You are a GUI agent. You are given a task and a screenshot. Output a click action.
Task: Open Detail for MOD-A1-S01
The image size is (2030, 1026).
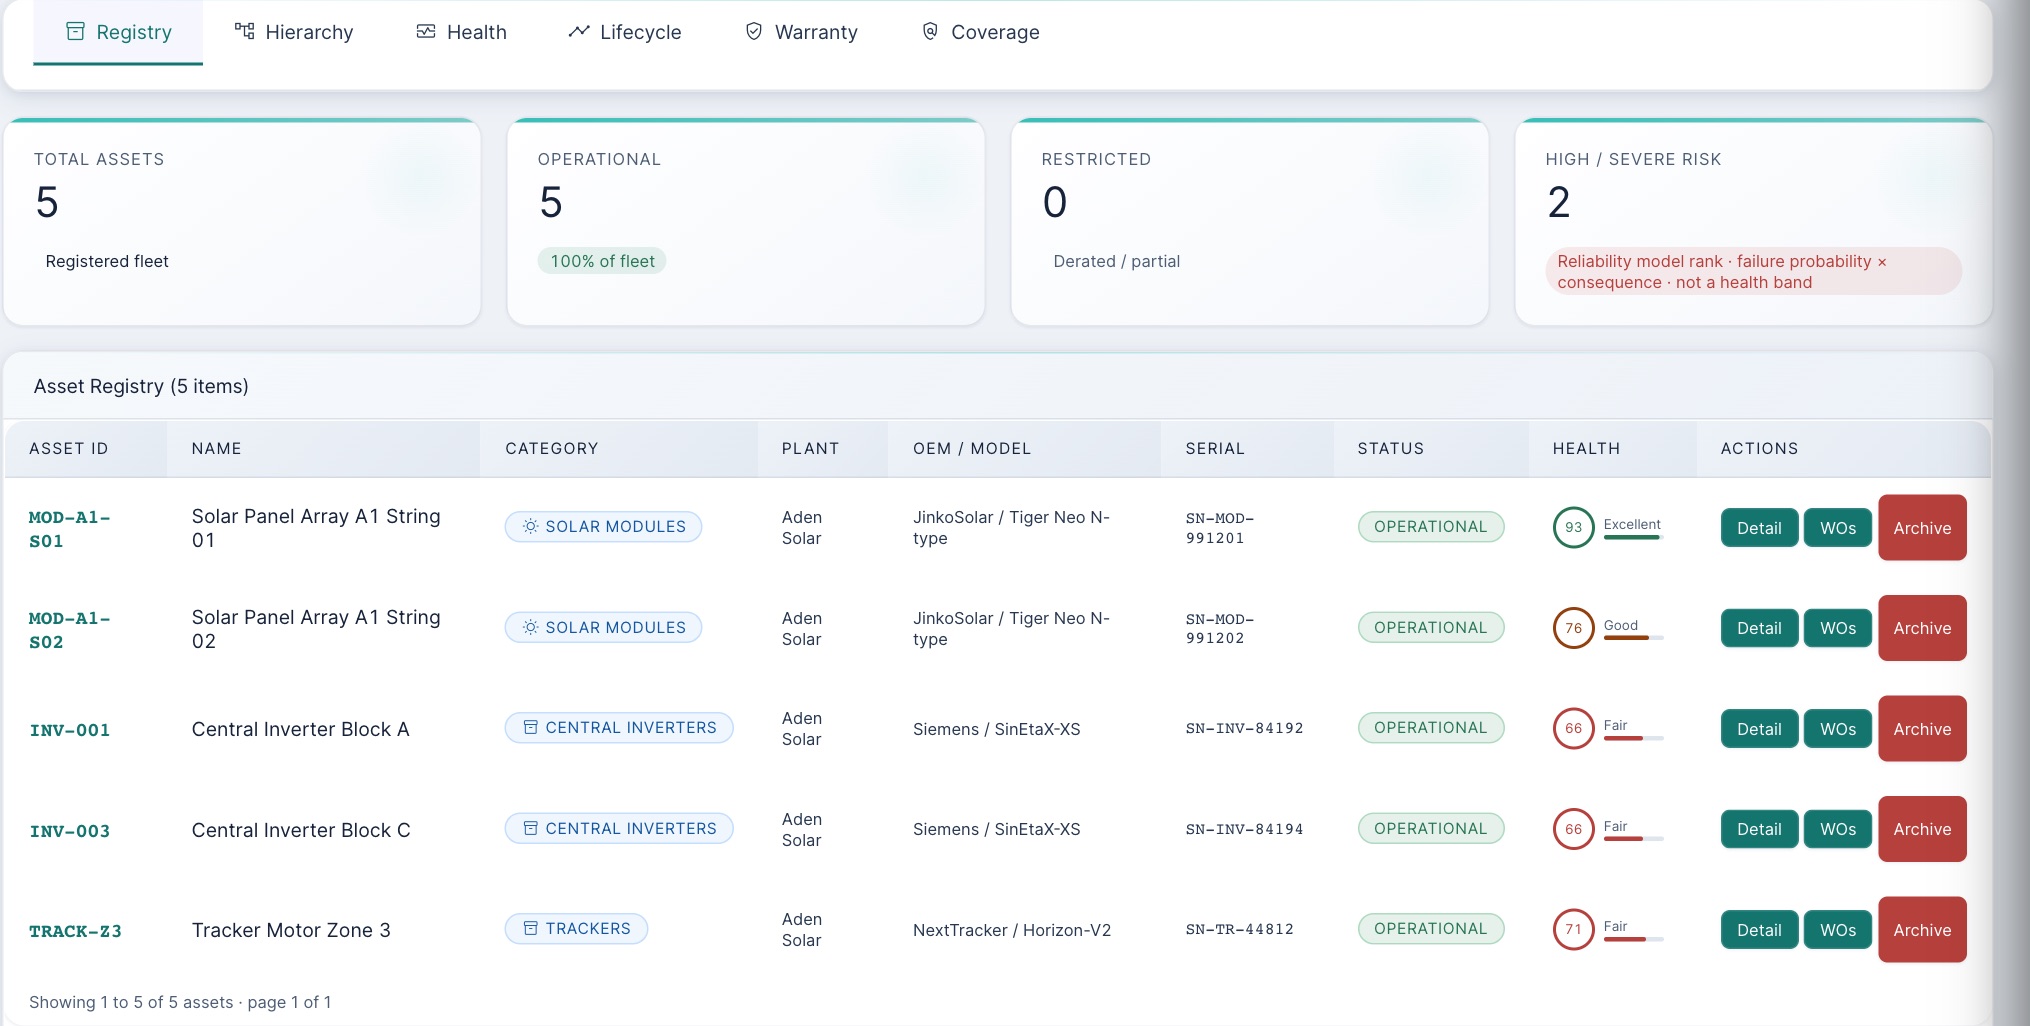tap(1759, 528)
